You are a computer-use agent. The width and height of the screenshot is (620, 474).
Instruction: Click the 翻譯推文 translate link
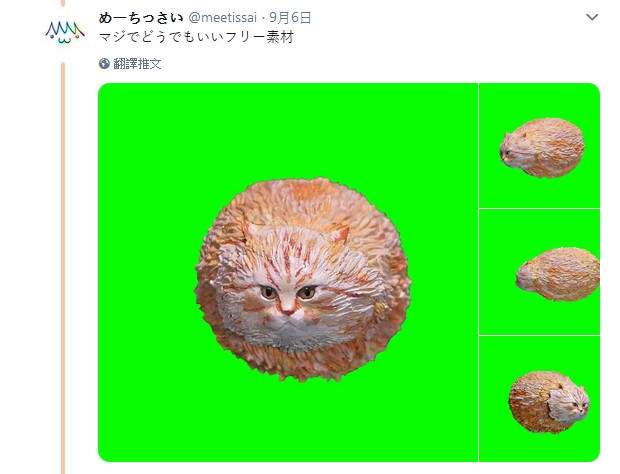[x=137, y=64]
